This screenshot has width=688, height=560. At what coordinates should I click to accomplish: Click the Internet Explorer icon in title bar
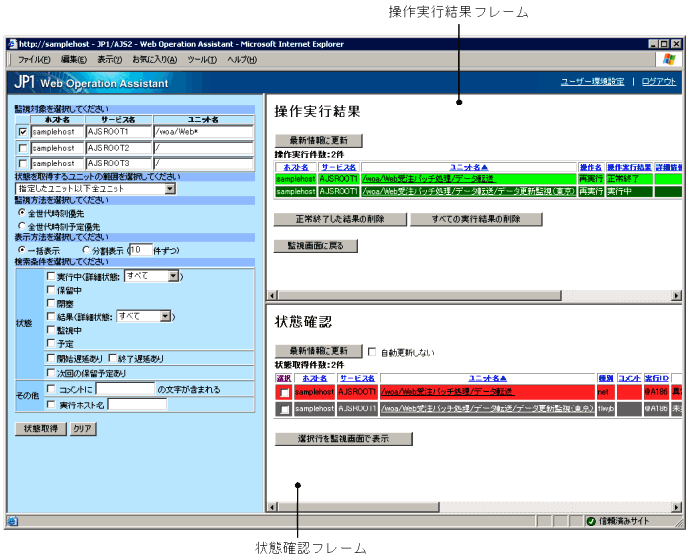pyautogui.click(x=12, y=44)
